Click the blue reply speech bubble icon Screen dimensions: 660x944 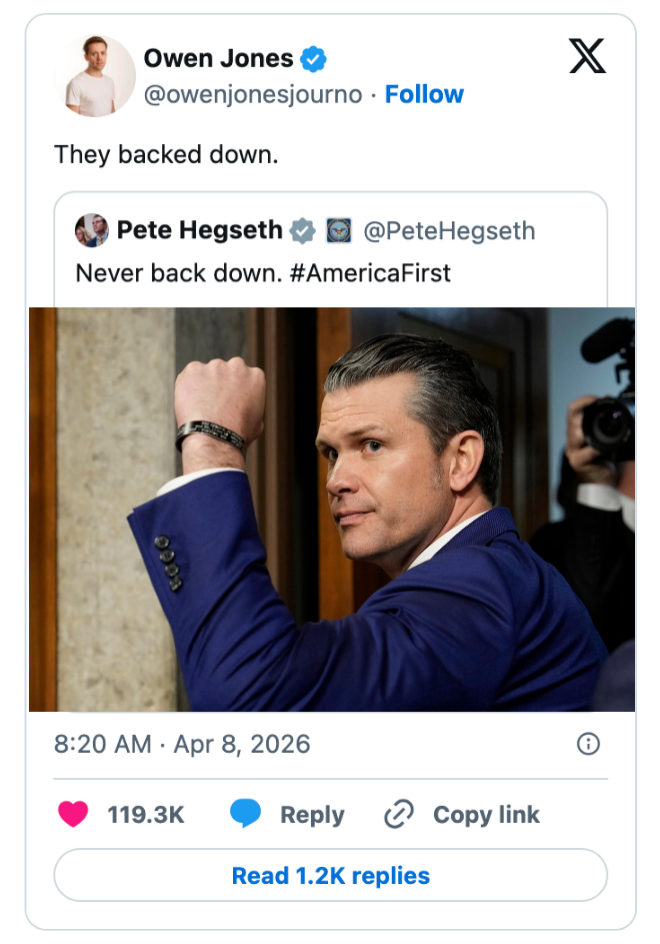click(x=246, y=814)
